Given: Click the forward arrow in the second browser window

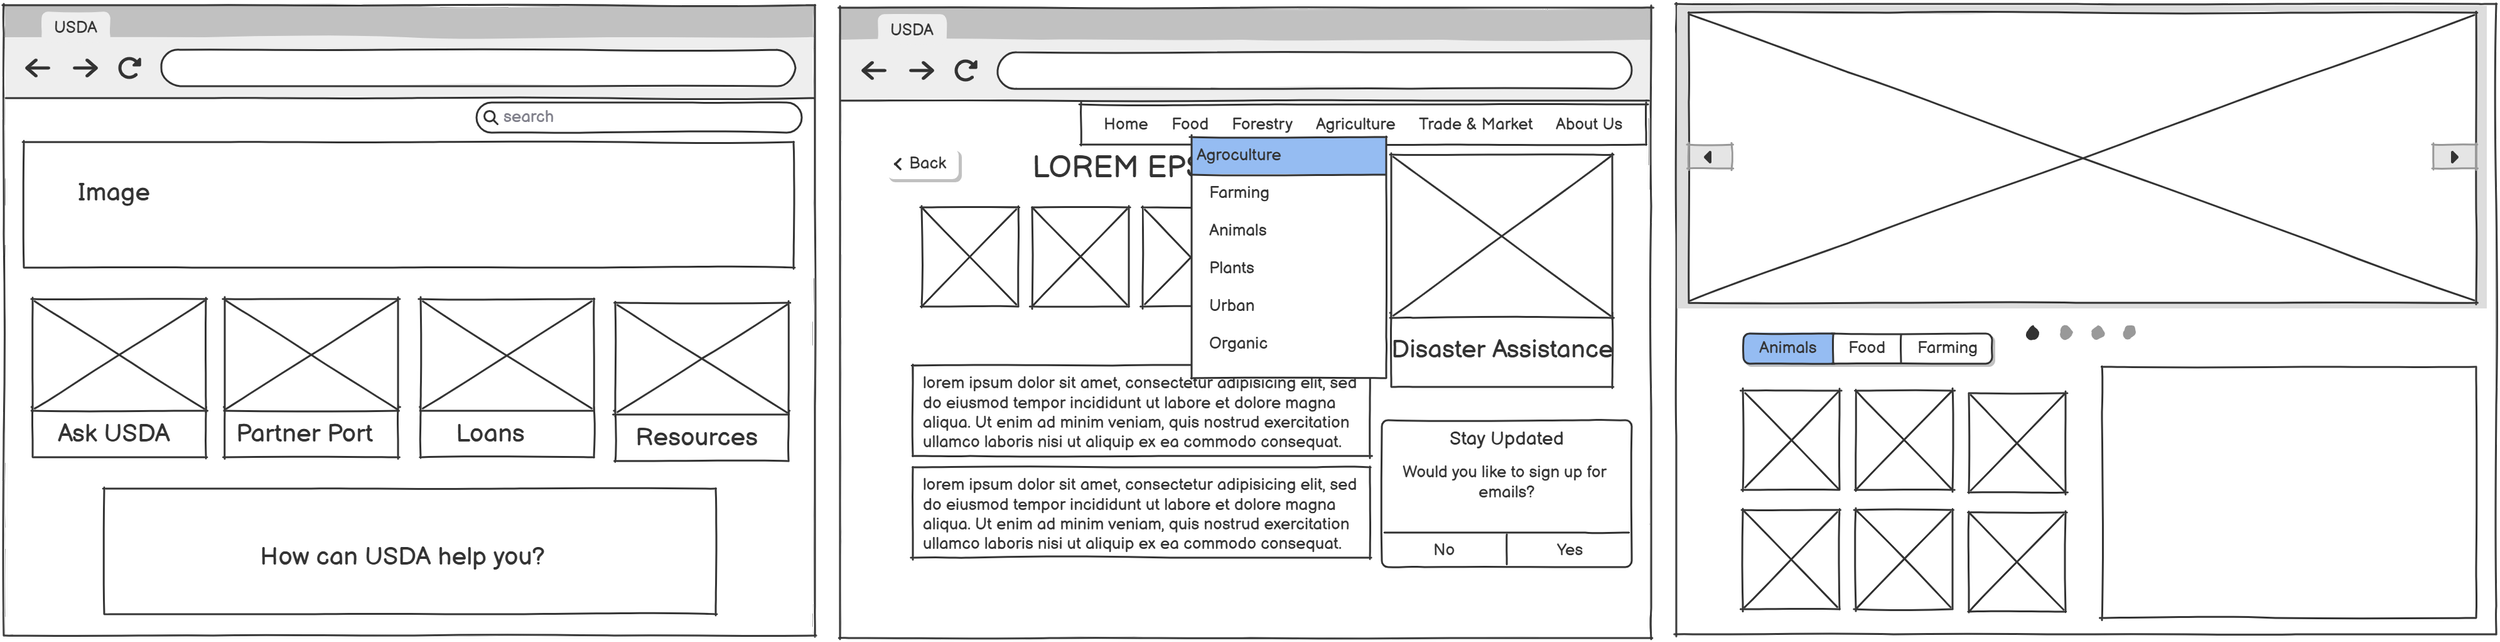Looking at the screenshot, I should point(921,70).
